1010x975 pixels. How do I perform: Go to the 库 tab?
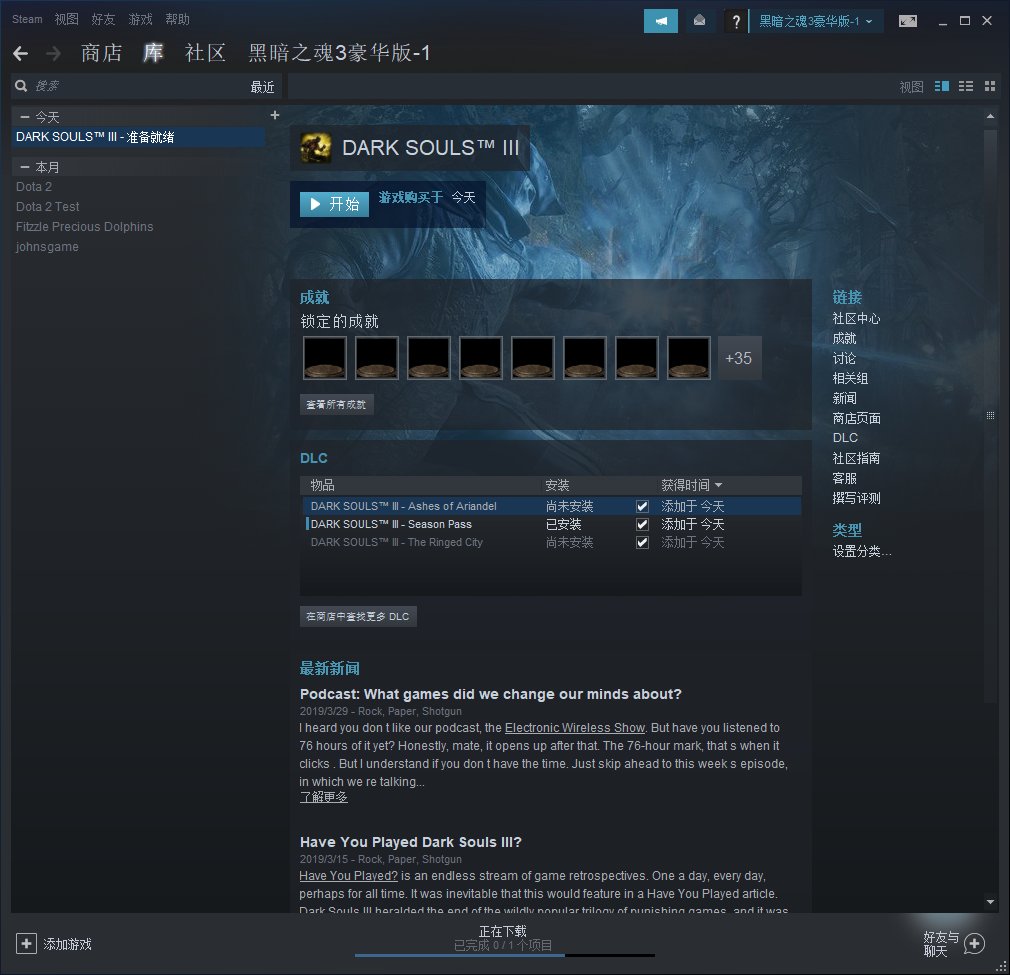click(x=153, y=53)
